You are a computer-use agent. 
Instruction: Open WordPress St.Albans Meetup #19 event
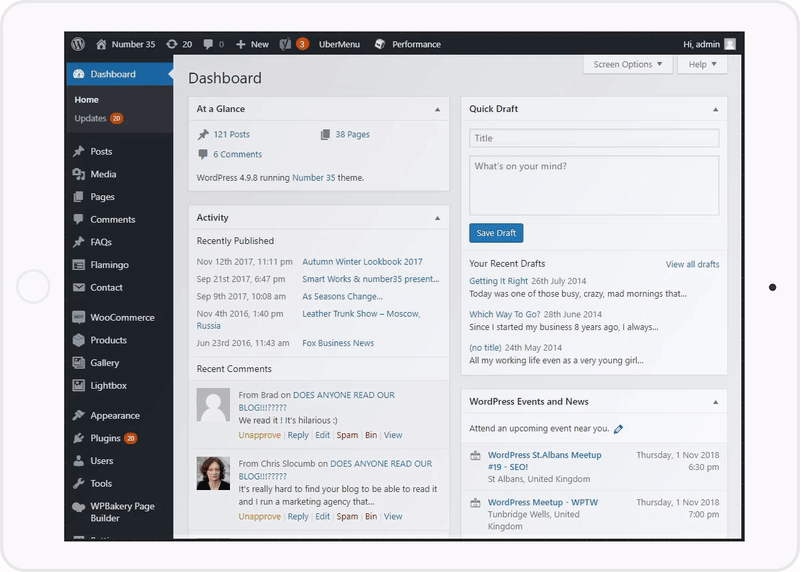pos(544,461)
